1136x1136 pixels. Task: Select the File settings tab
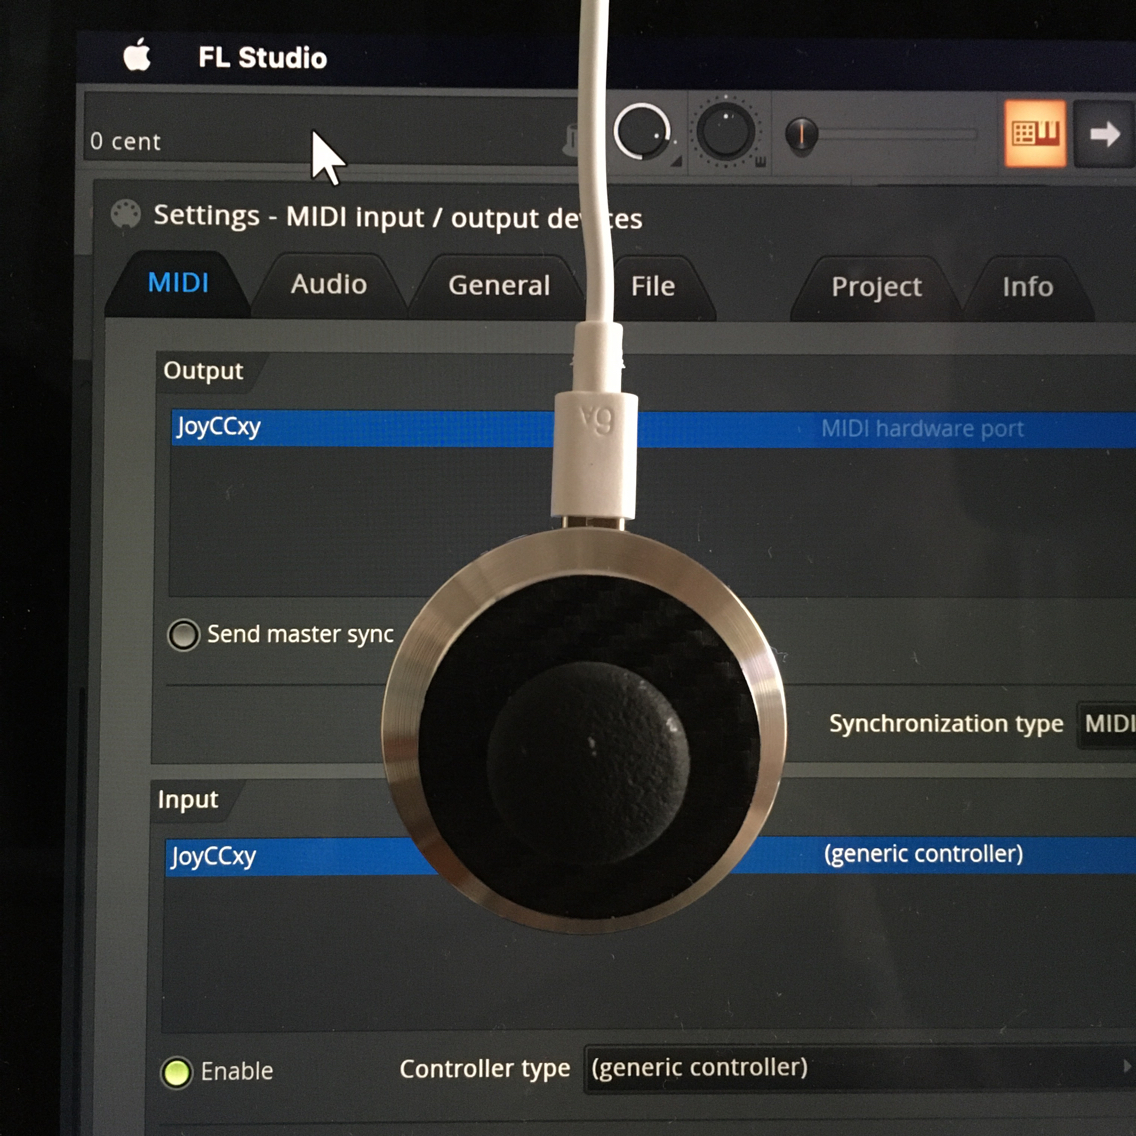651,287
